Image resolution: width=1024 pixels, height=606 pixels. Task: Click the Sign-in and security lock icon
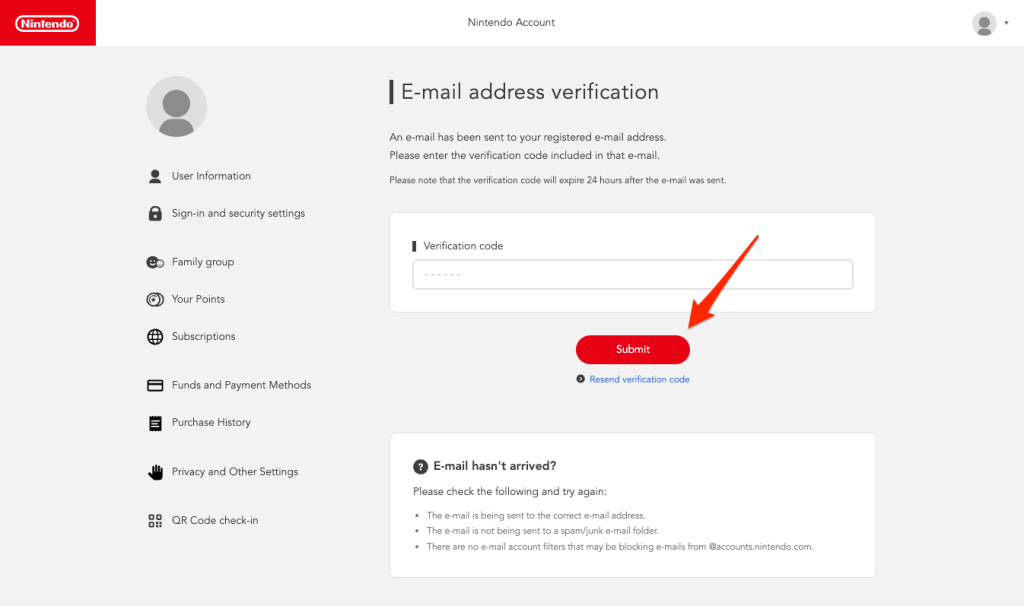tap(155, 213)
